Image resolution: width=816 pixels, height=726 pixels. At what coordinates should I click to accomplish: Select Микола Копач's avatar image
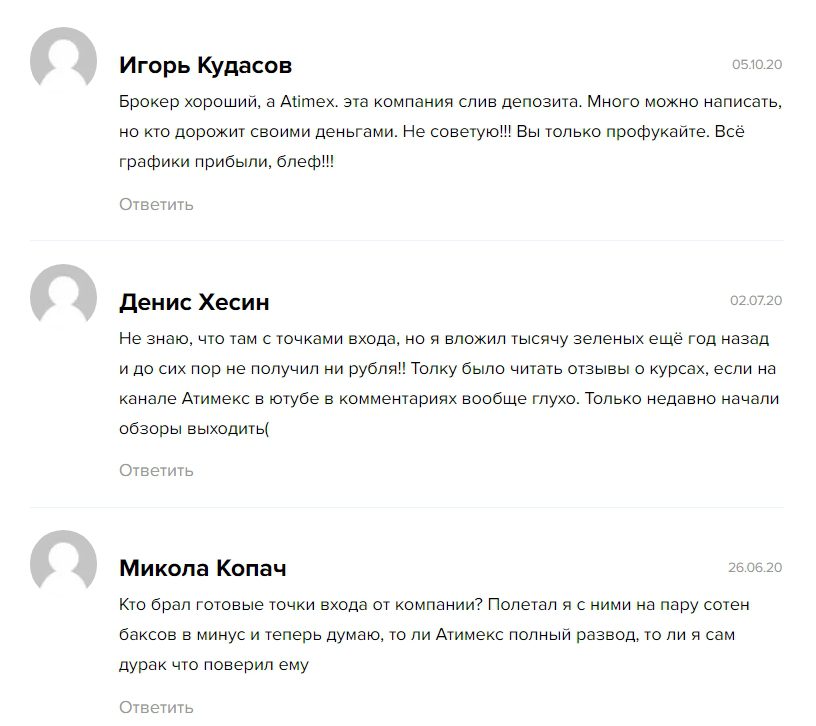click(64, 563)
